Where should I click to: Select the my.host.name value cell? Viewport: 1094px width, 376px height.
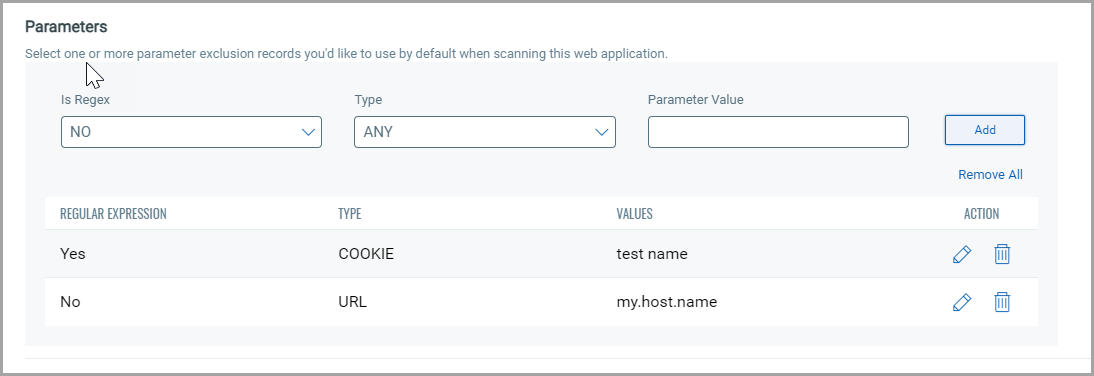[x=666, y=302]
